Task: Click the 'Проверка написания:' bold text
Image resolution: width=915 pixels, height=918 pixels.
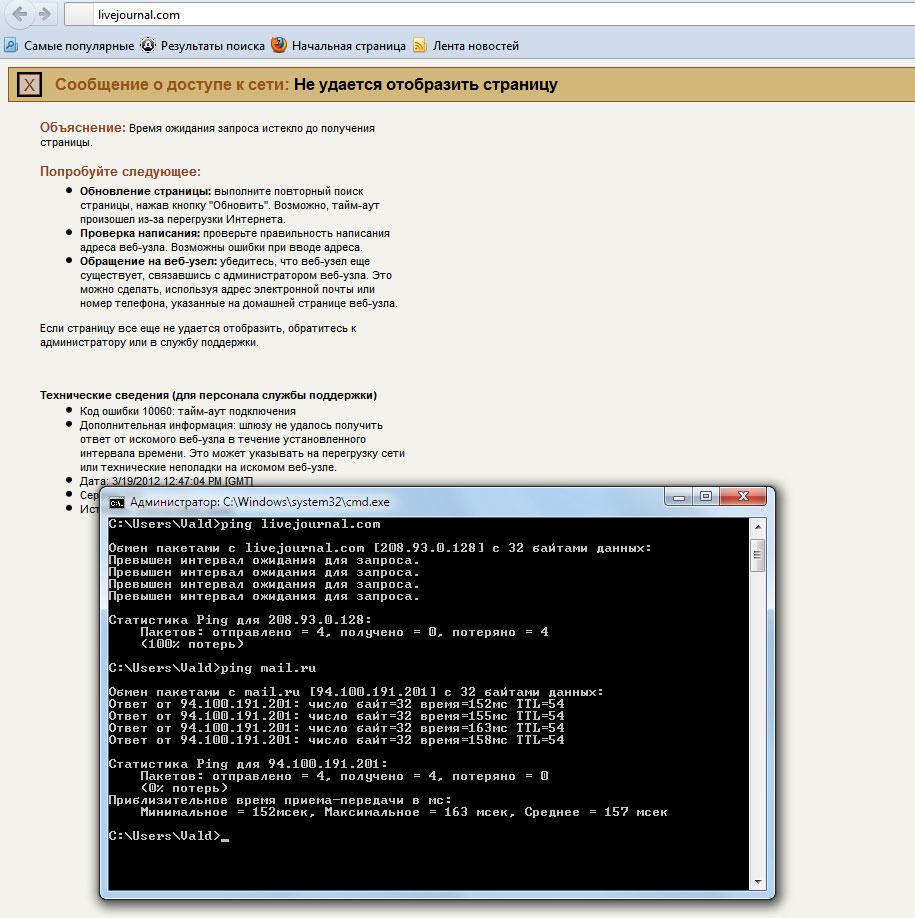Action: click(x=140, y=234)
